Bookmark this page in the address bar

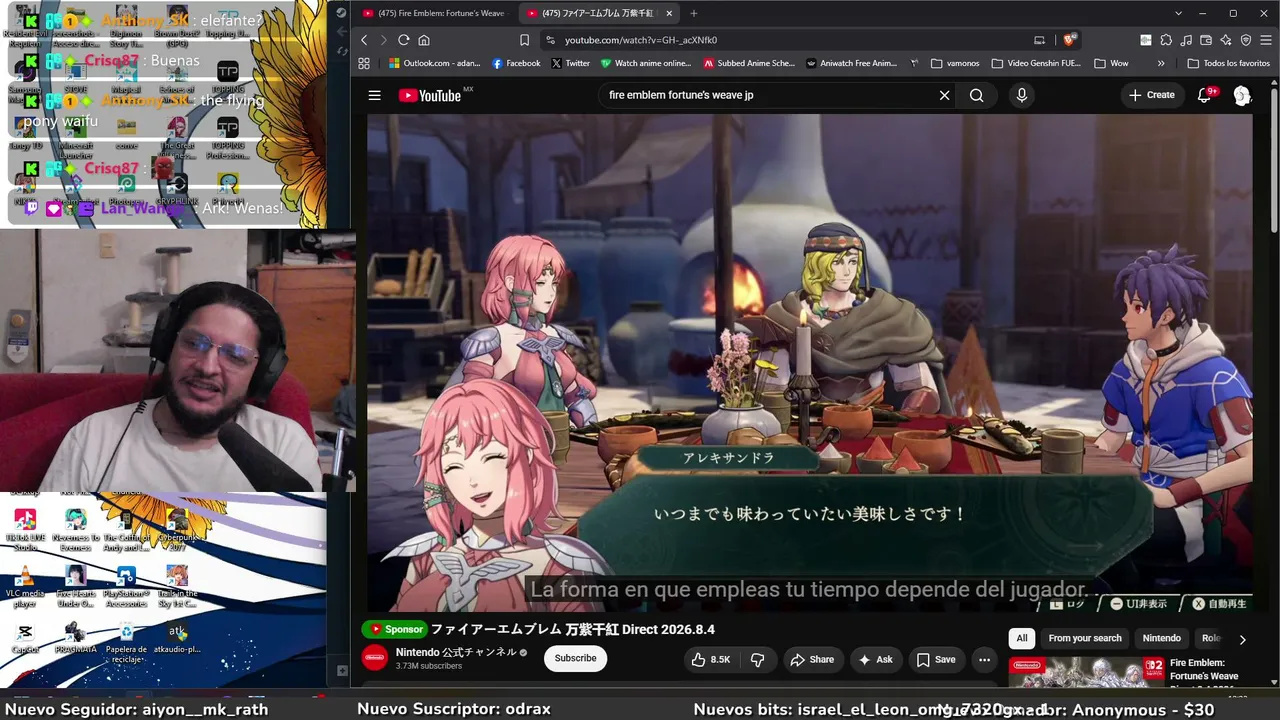[x=524, y=40]
